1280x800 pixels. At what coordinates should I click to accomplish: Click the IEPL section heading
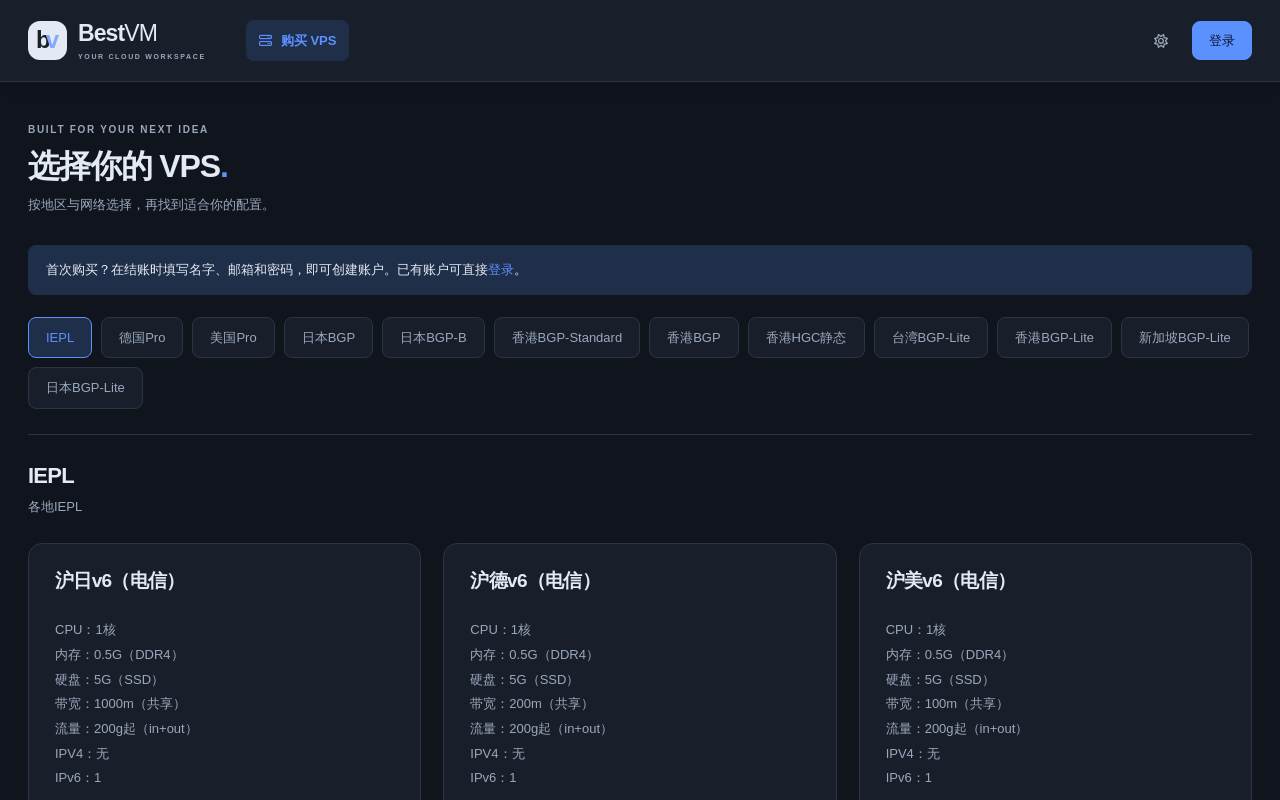(51, 476)
